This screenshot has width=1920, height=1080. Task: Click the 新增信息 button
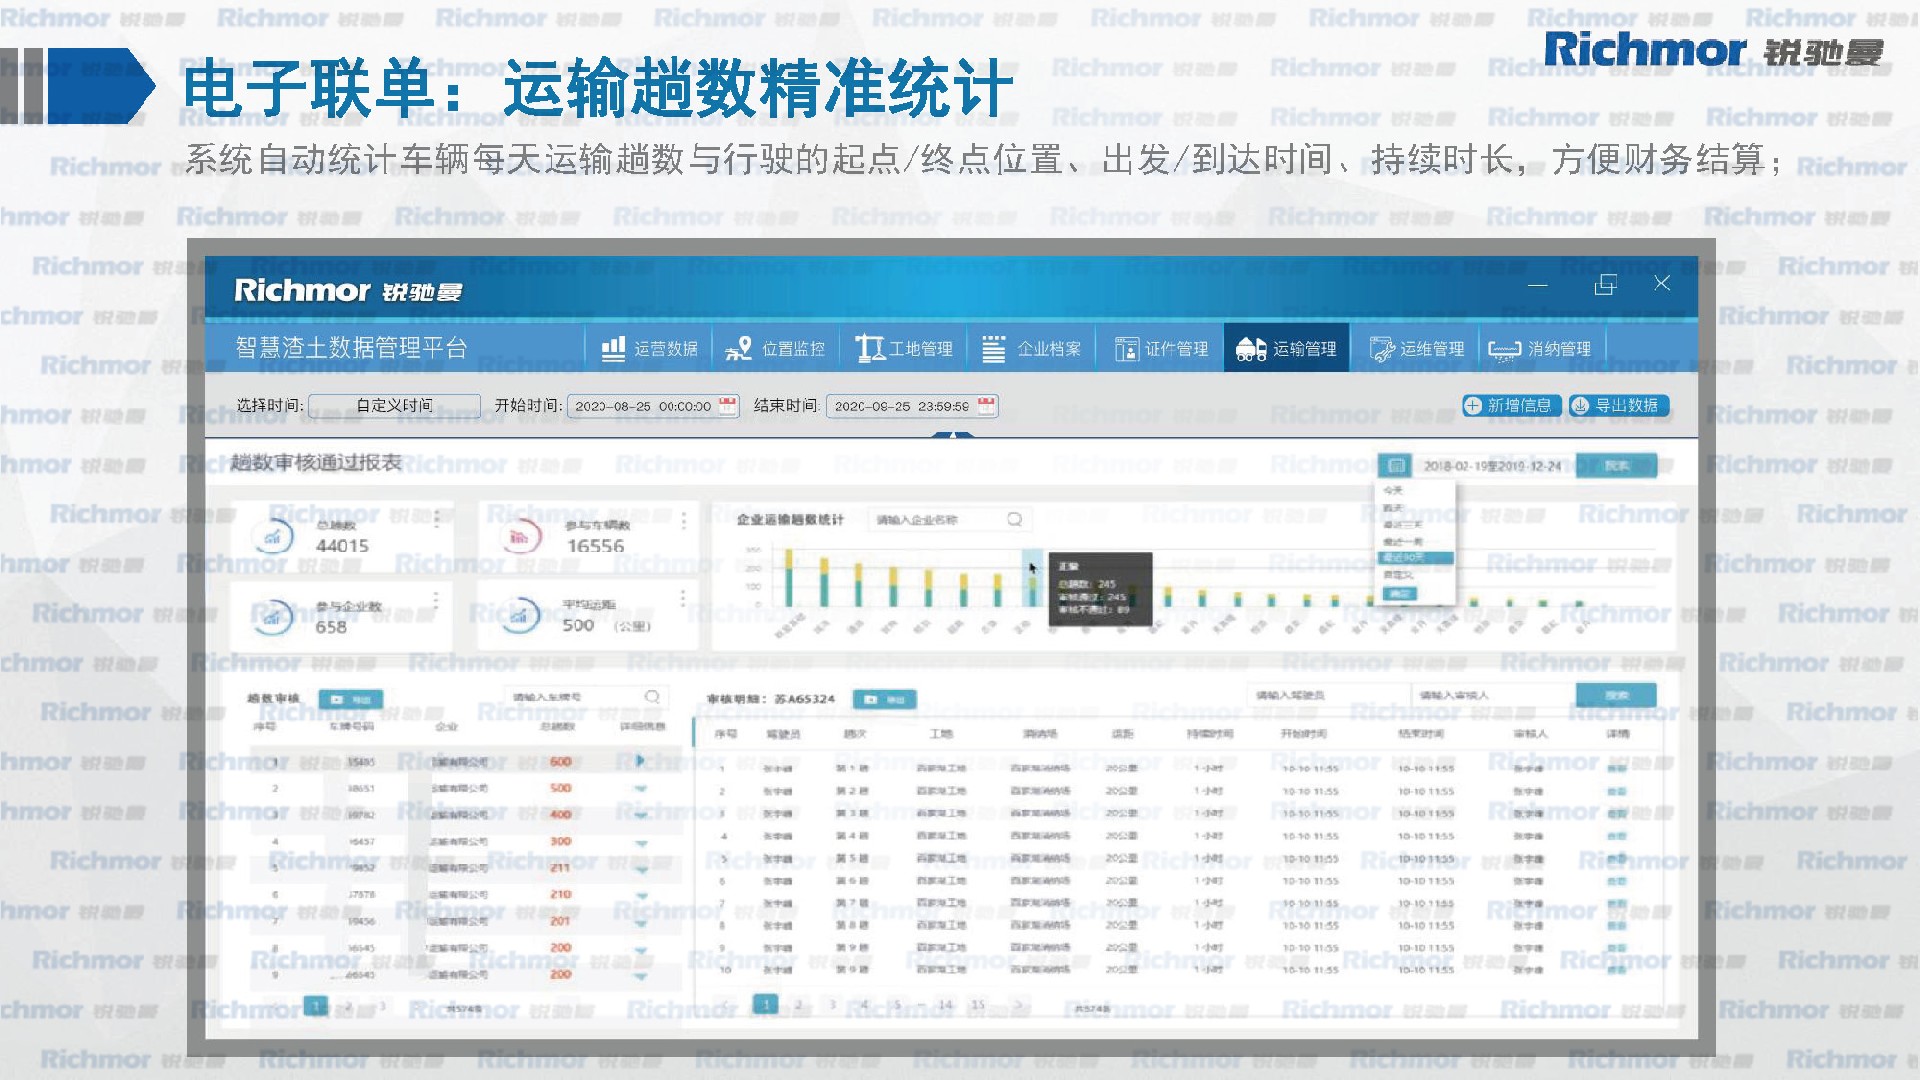pos(1510,405)
